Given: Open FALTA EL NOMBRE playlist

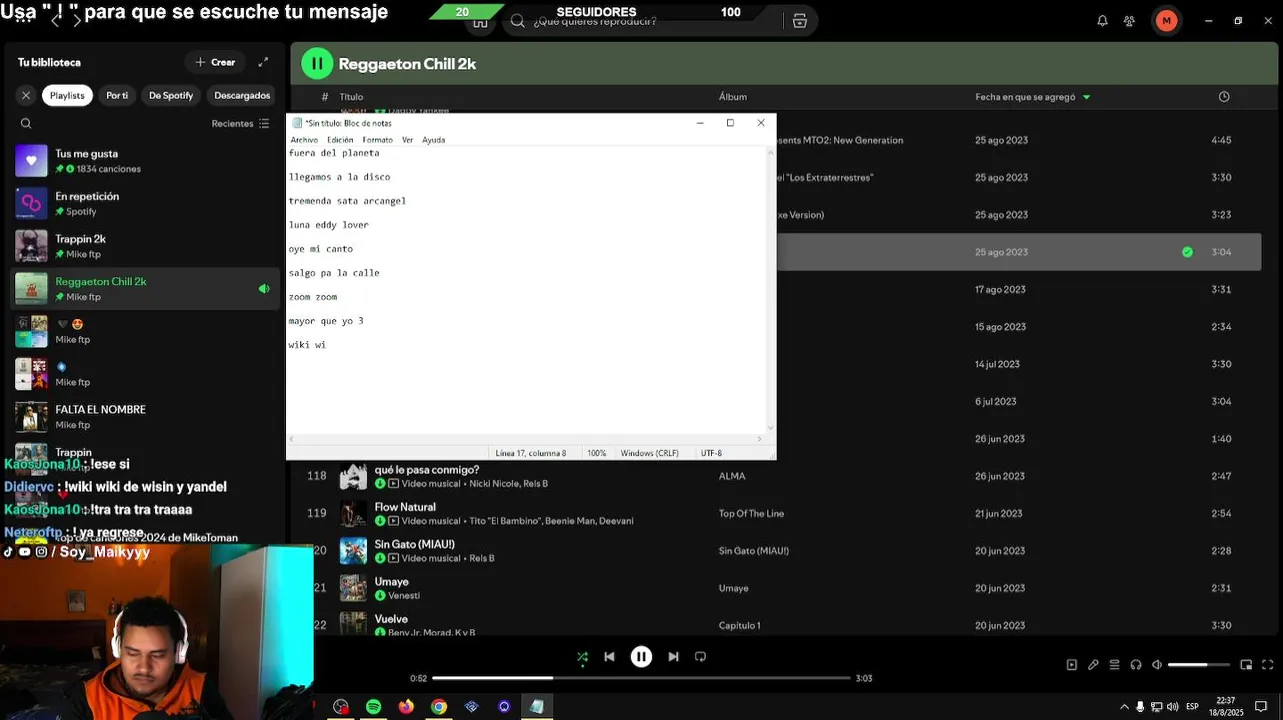Looking at the screenshot, I should [145, 417].
